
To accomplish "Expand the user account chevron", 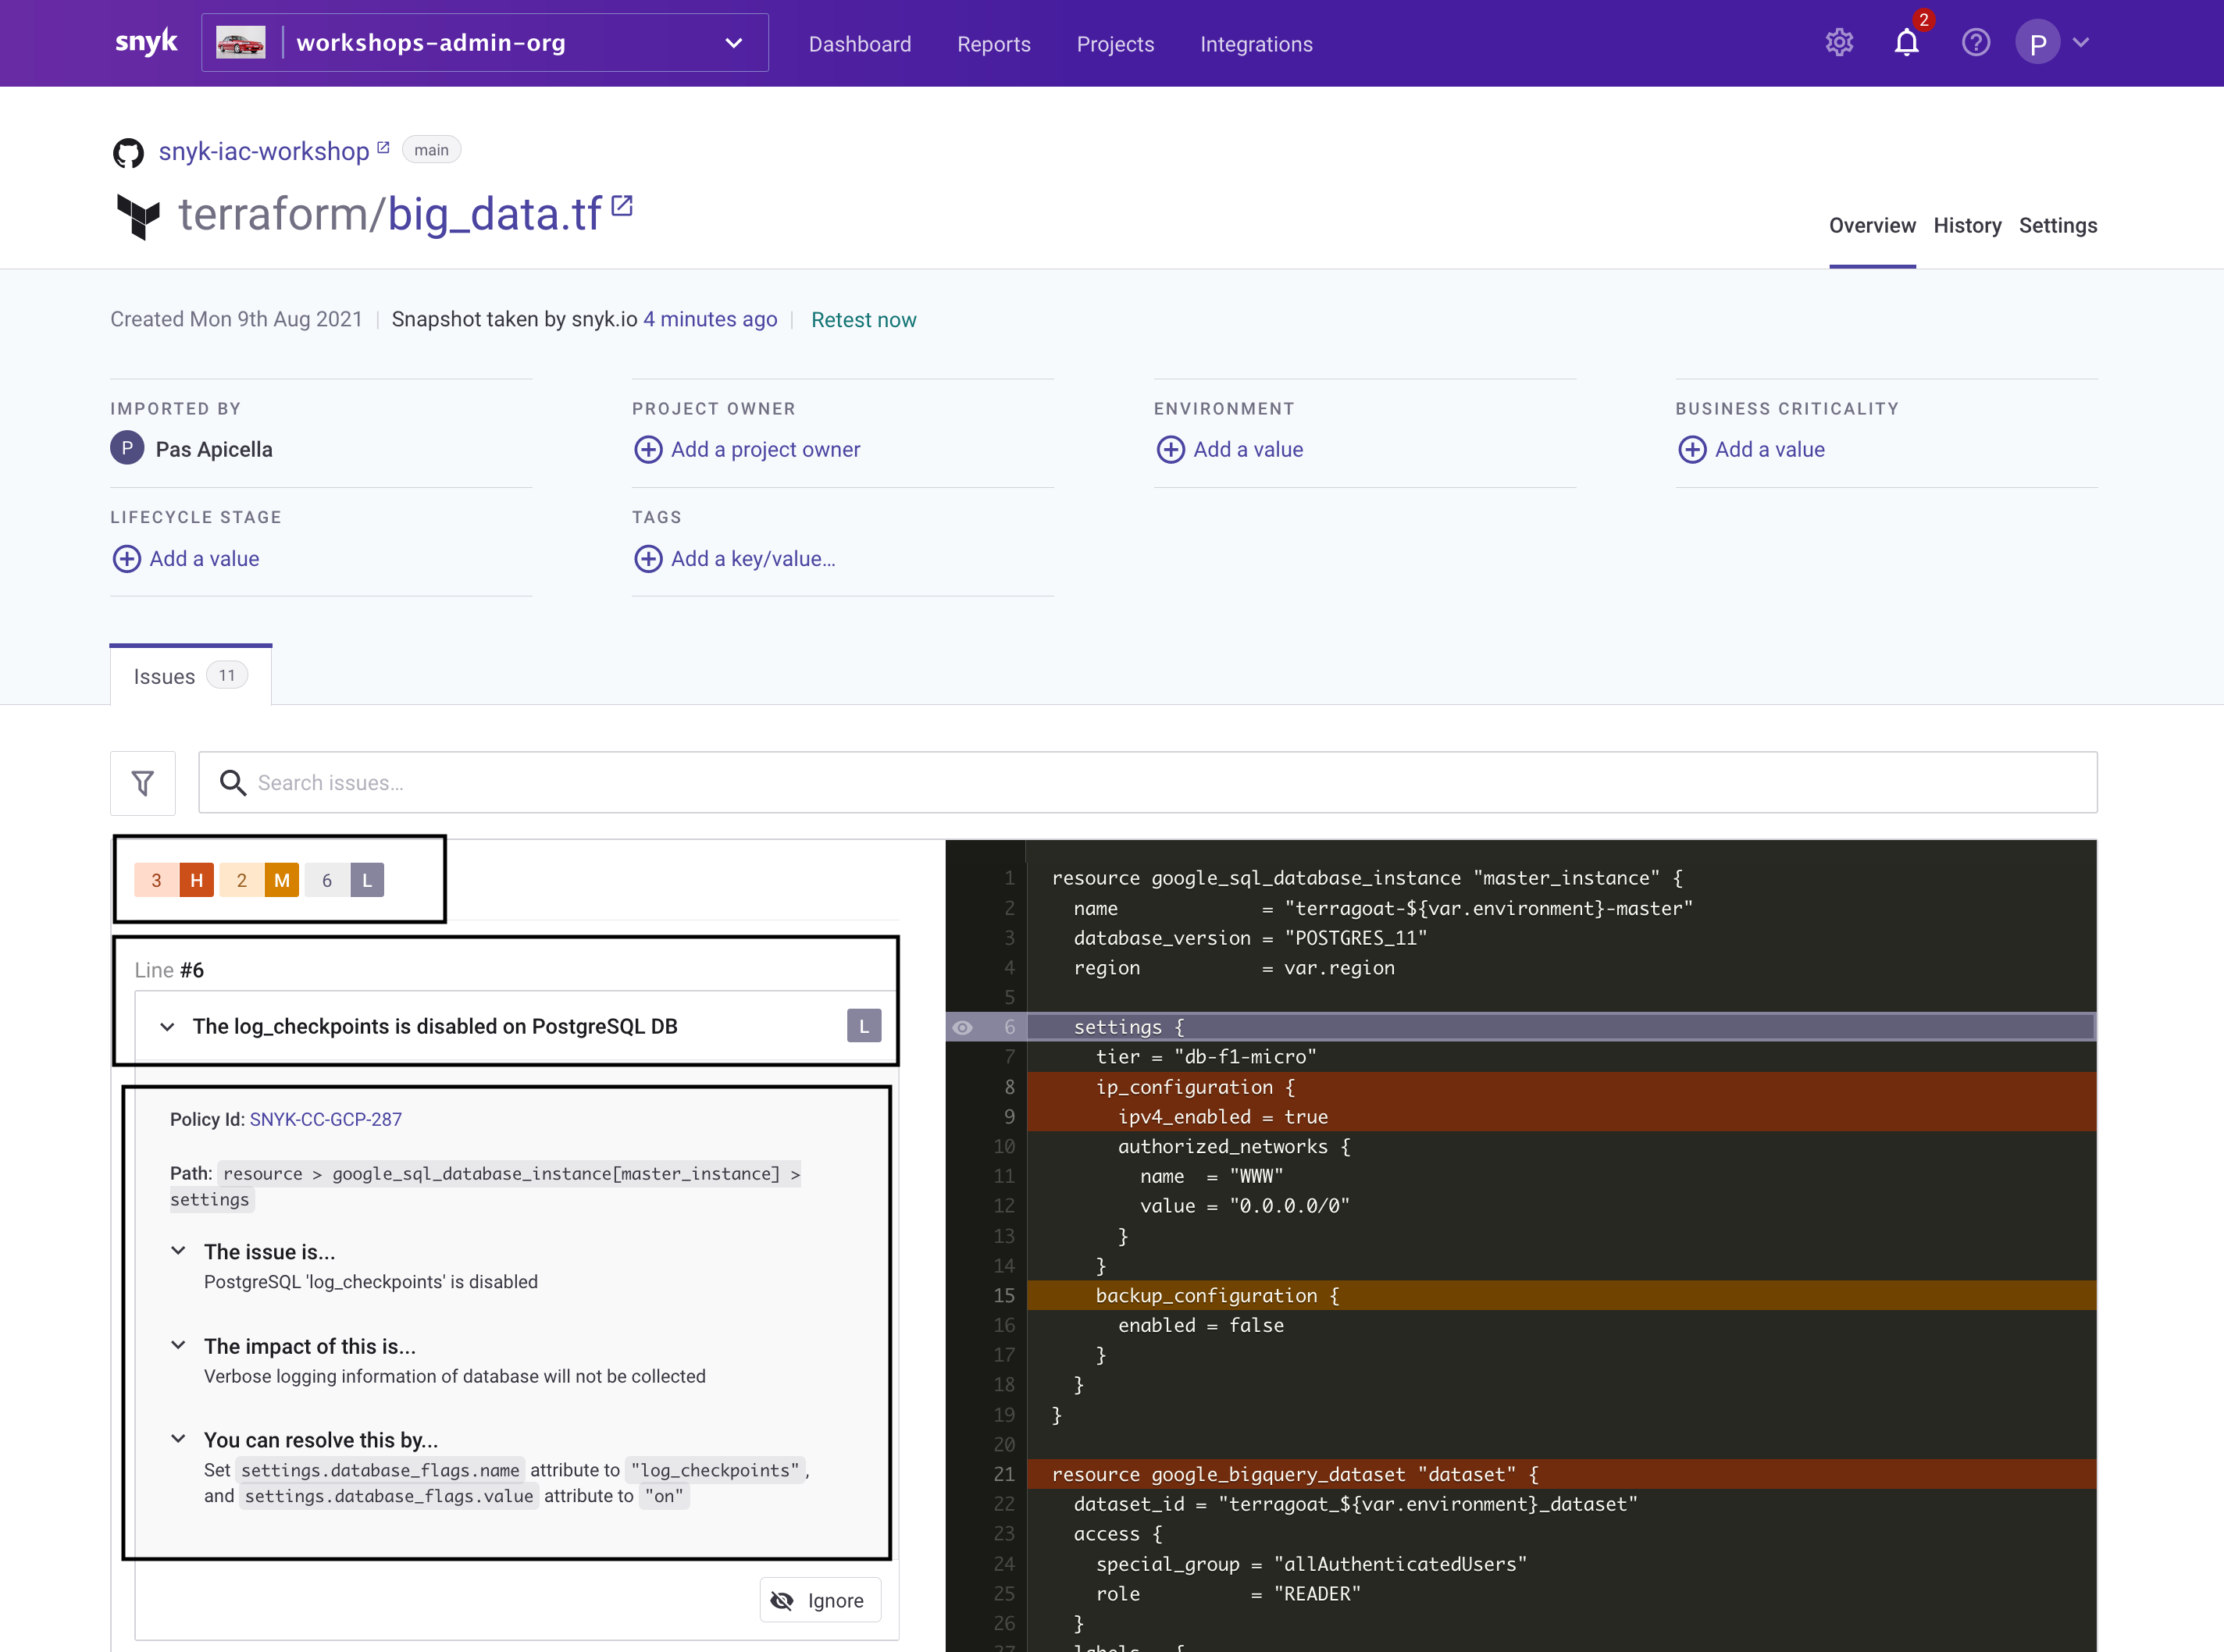I will tap(2082, 42).
